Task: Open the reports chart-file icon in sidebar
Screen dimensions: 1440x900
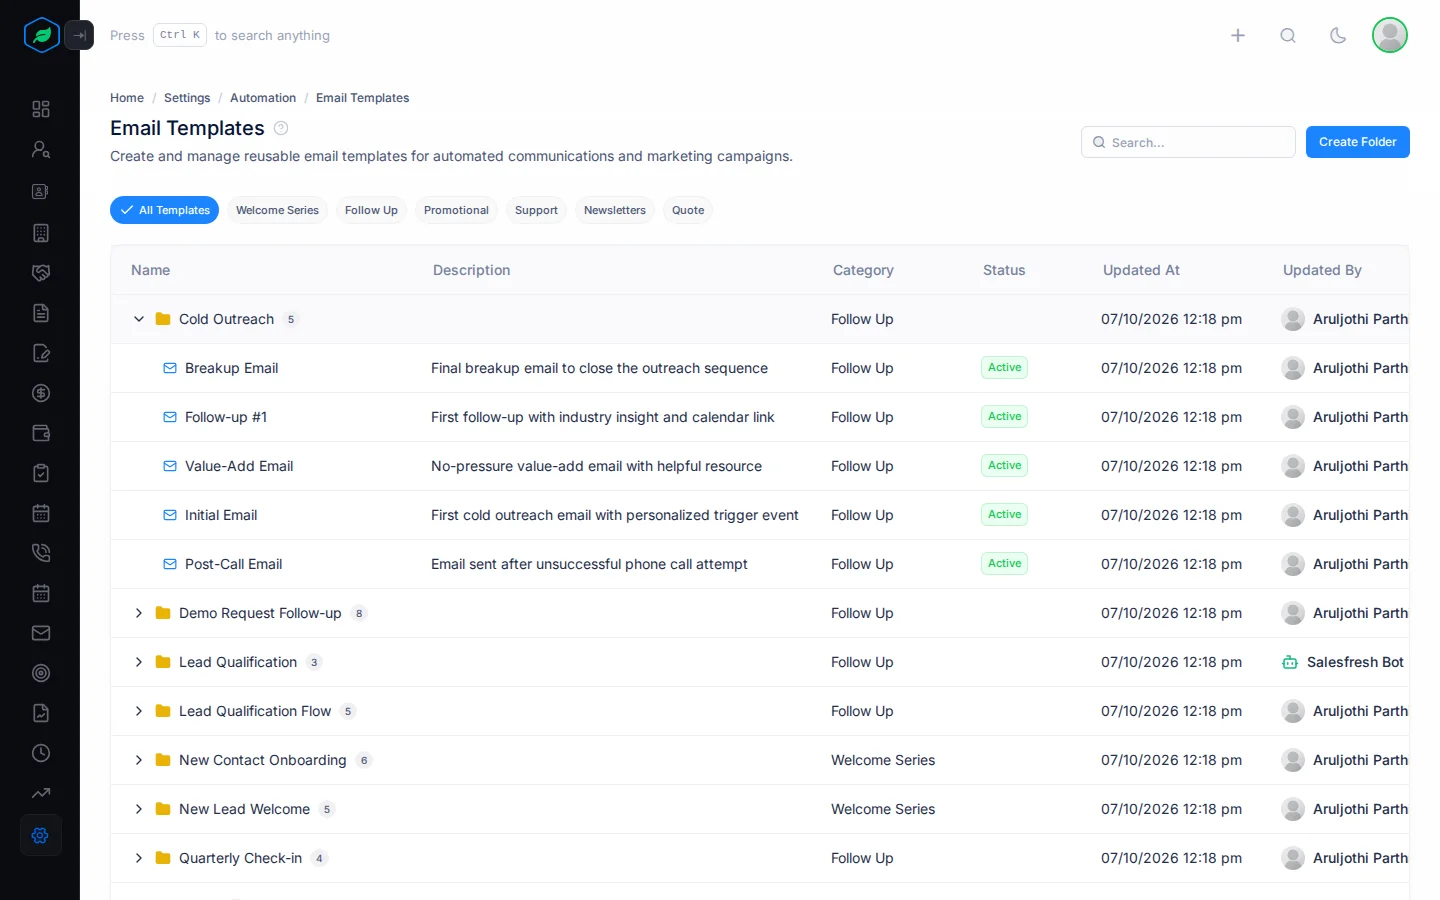Action: coord(41,713)
